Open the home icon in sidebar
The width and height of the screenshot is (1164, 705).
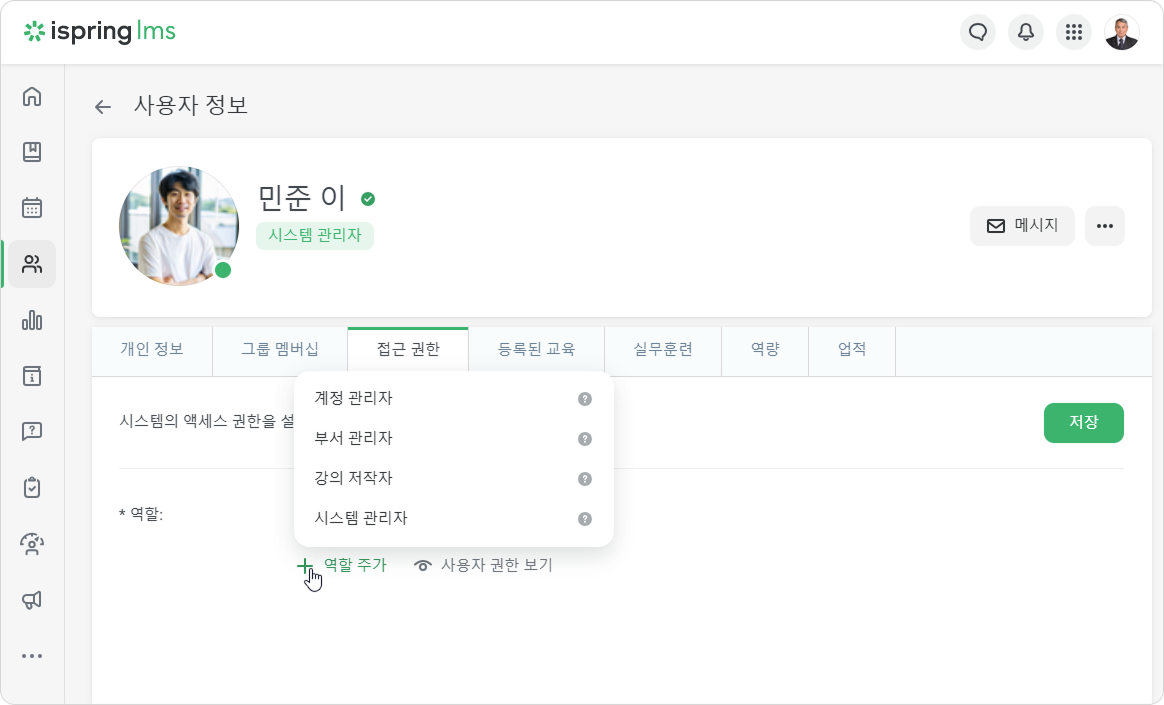coord(32,96)
